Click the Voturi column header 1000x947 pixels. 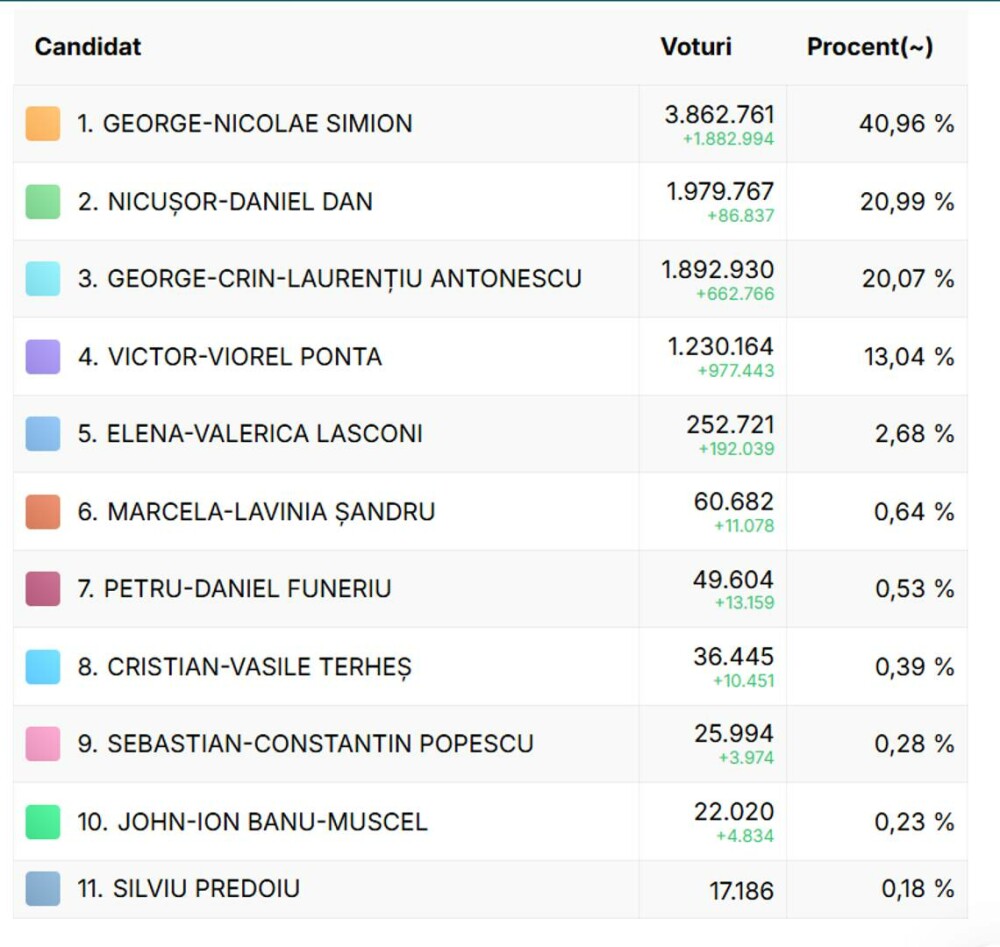click(x=696, y=47)
